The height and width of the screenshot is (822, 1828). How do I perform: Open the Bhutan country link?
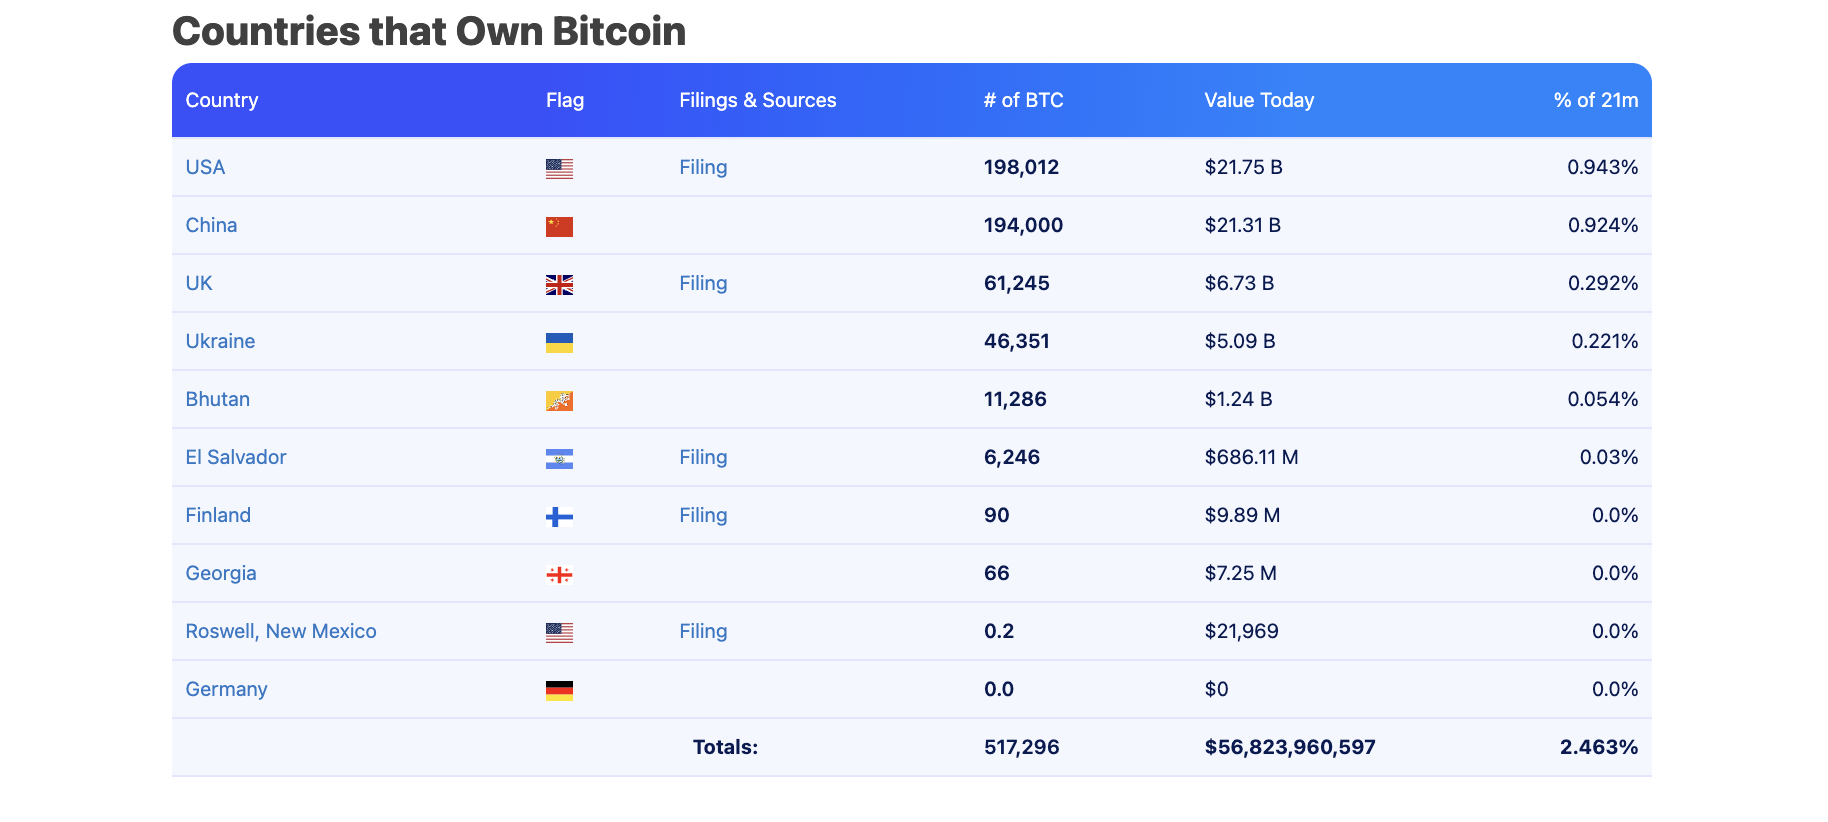(217, 399)
